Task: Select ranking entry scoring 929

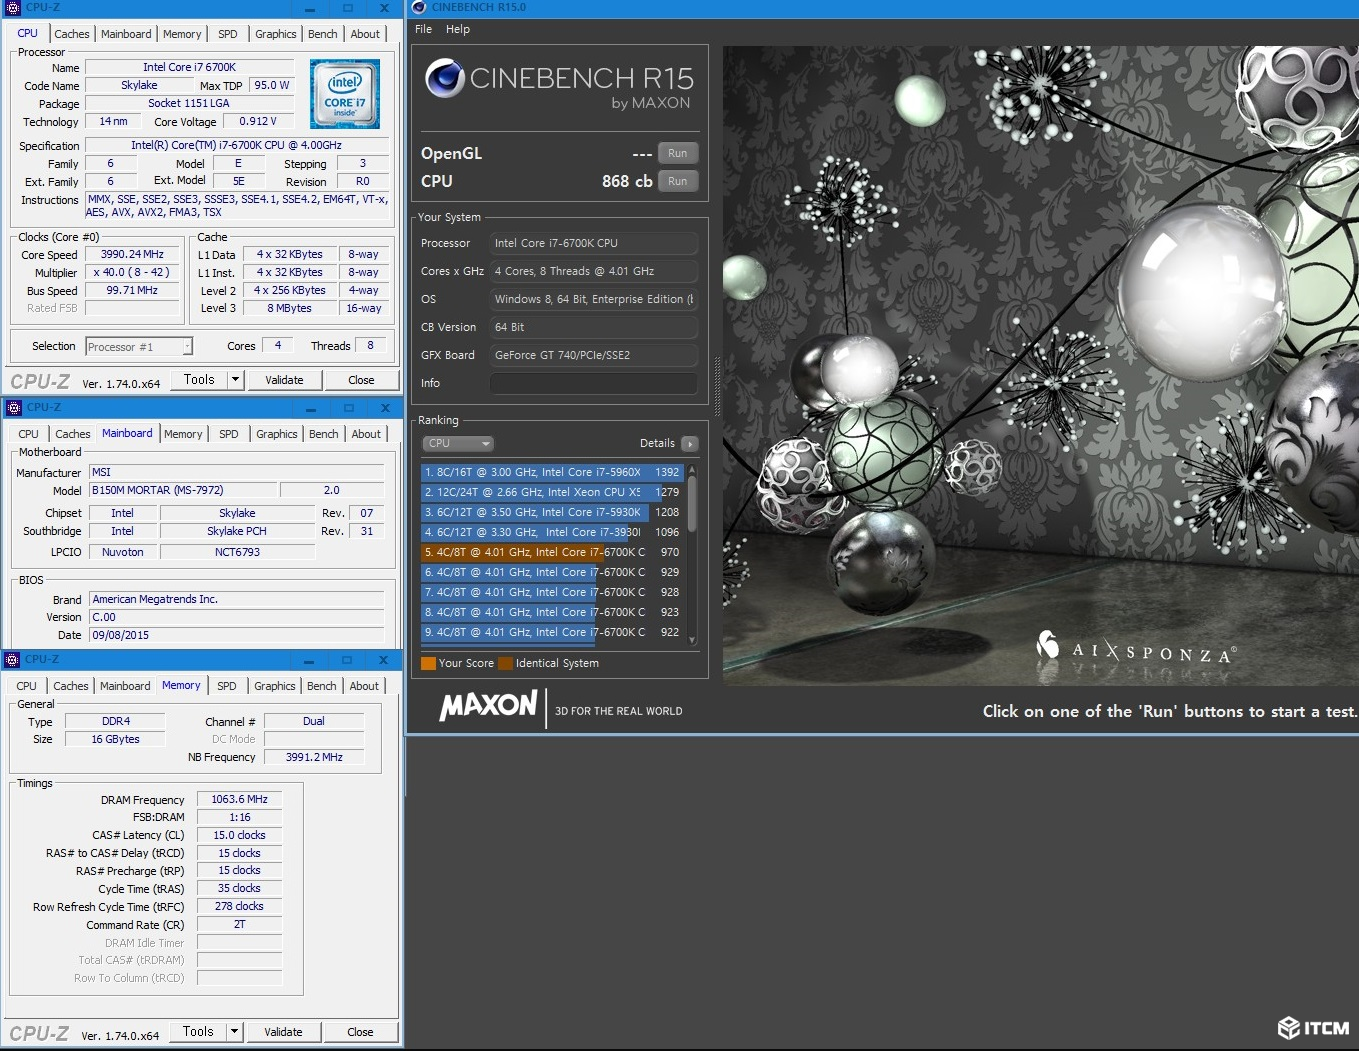Action: [552, 572]
